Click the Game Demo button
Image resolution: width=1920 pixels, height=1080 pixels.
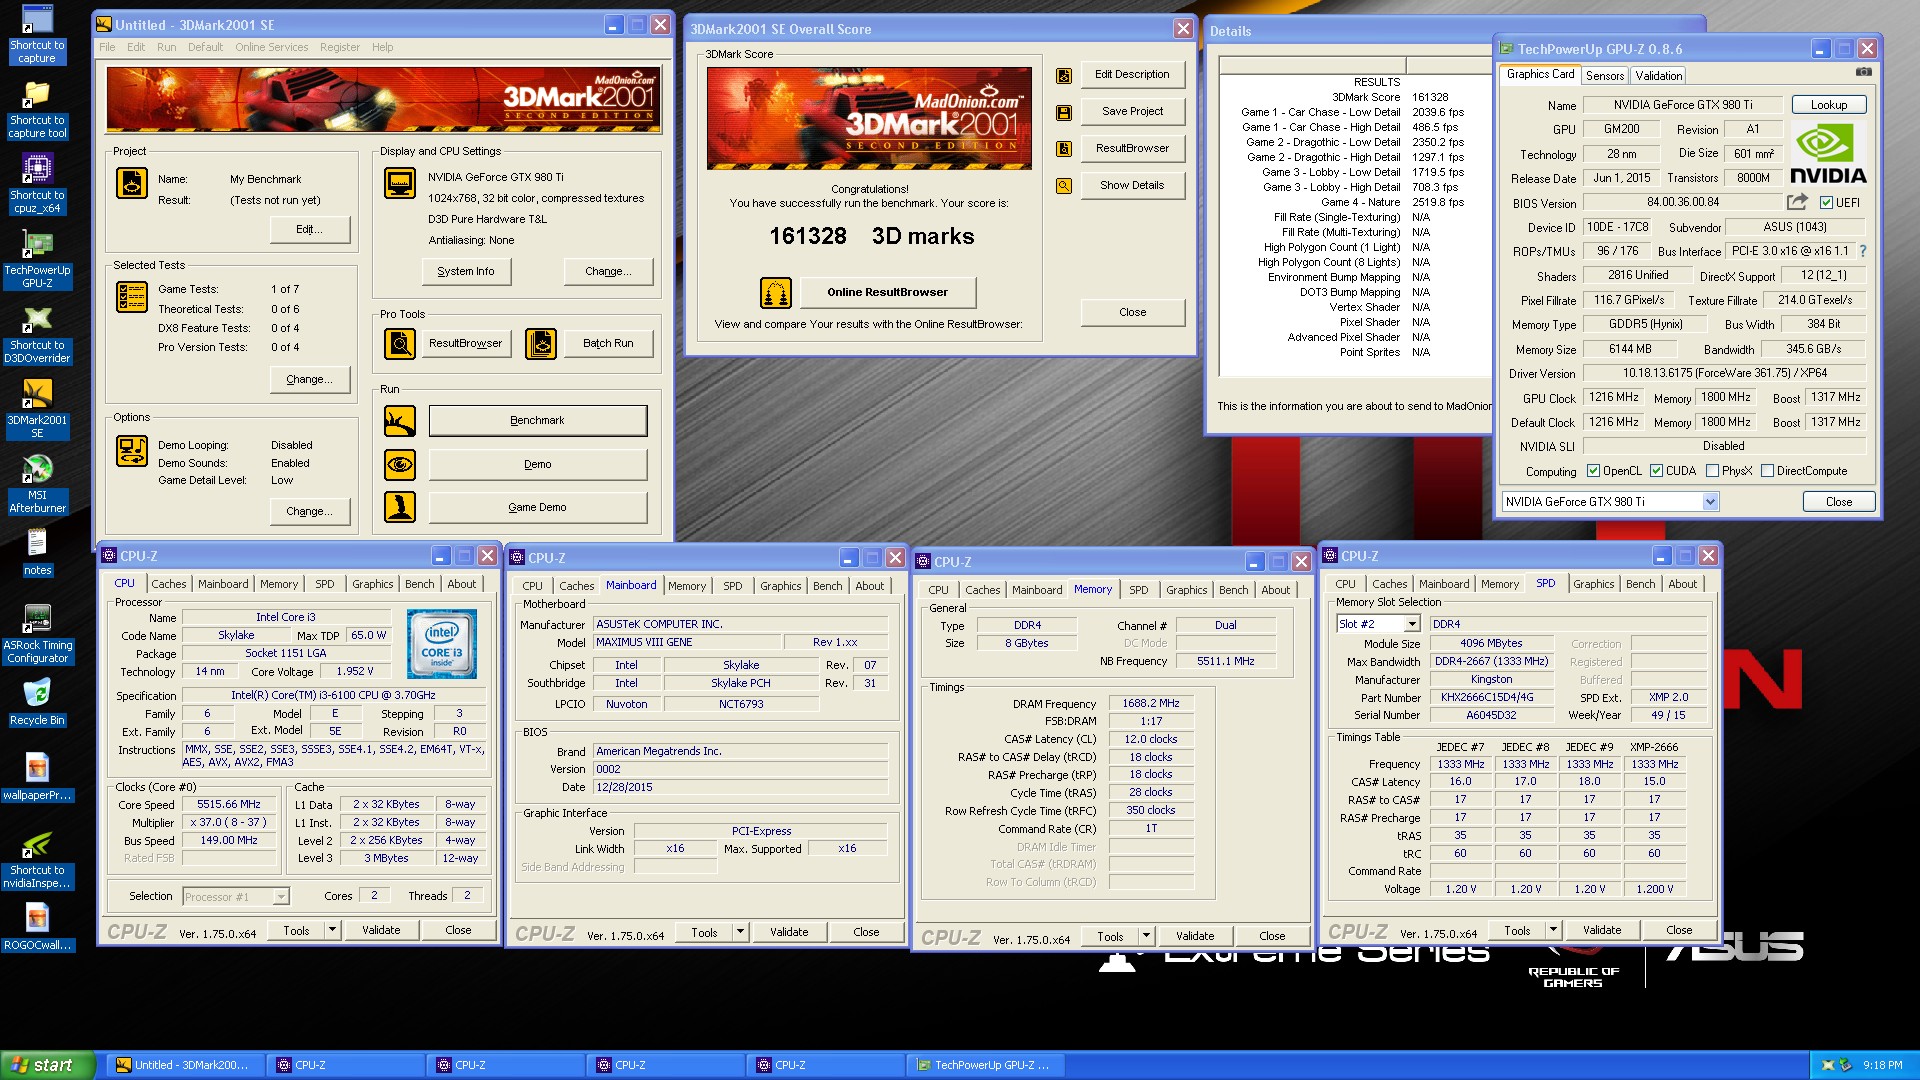[538, 508]
